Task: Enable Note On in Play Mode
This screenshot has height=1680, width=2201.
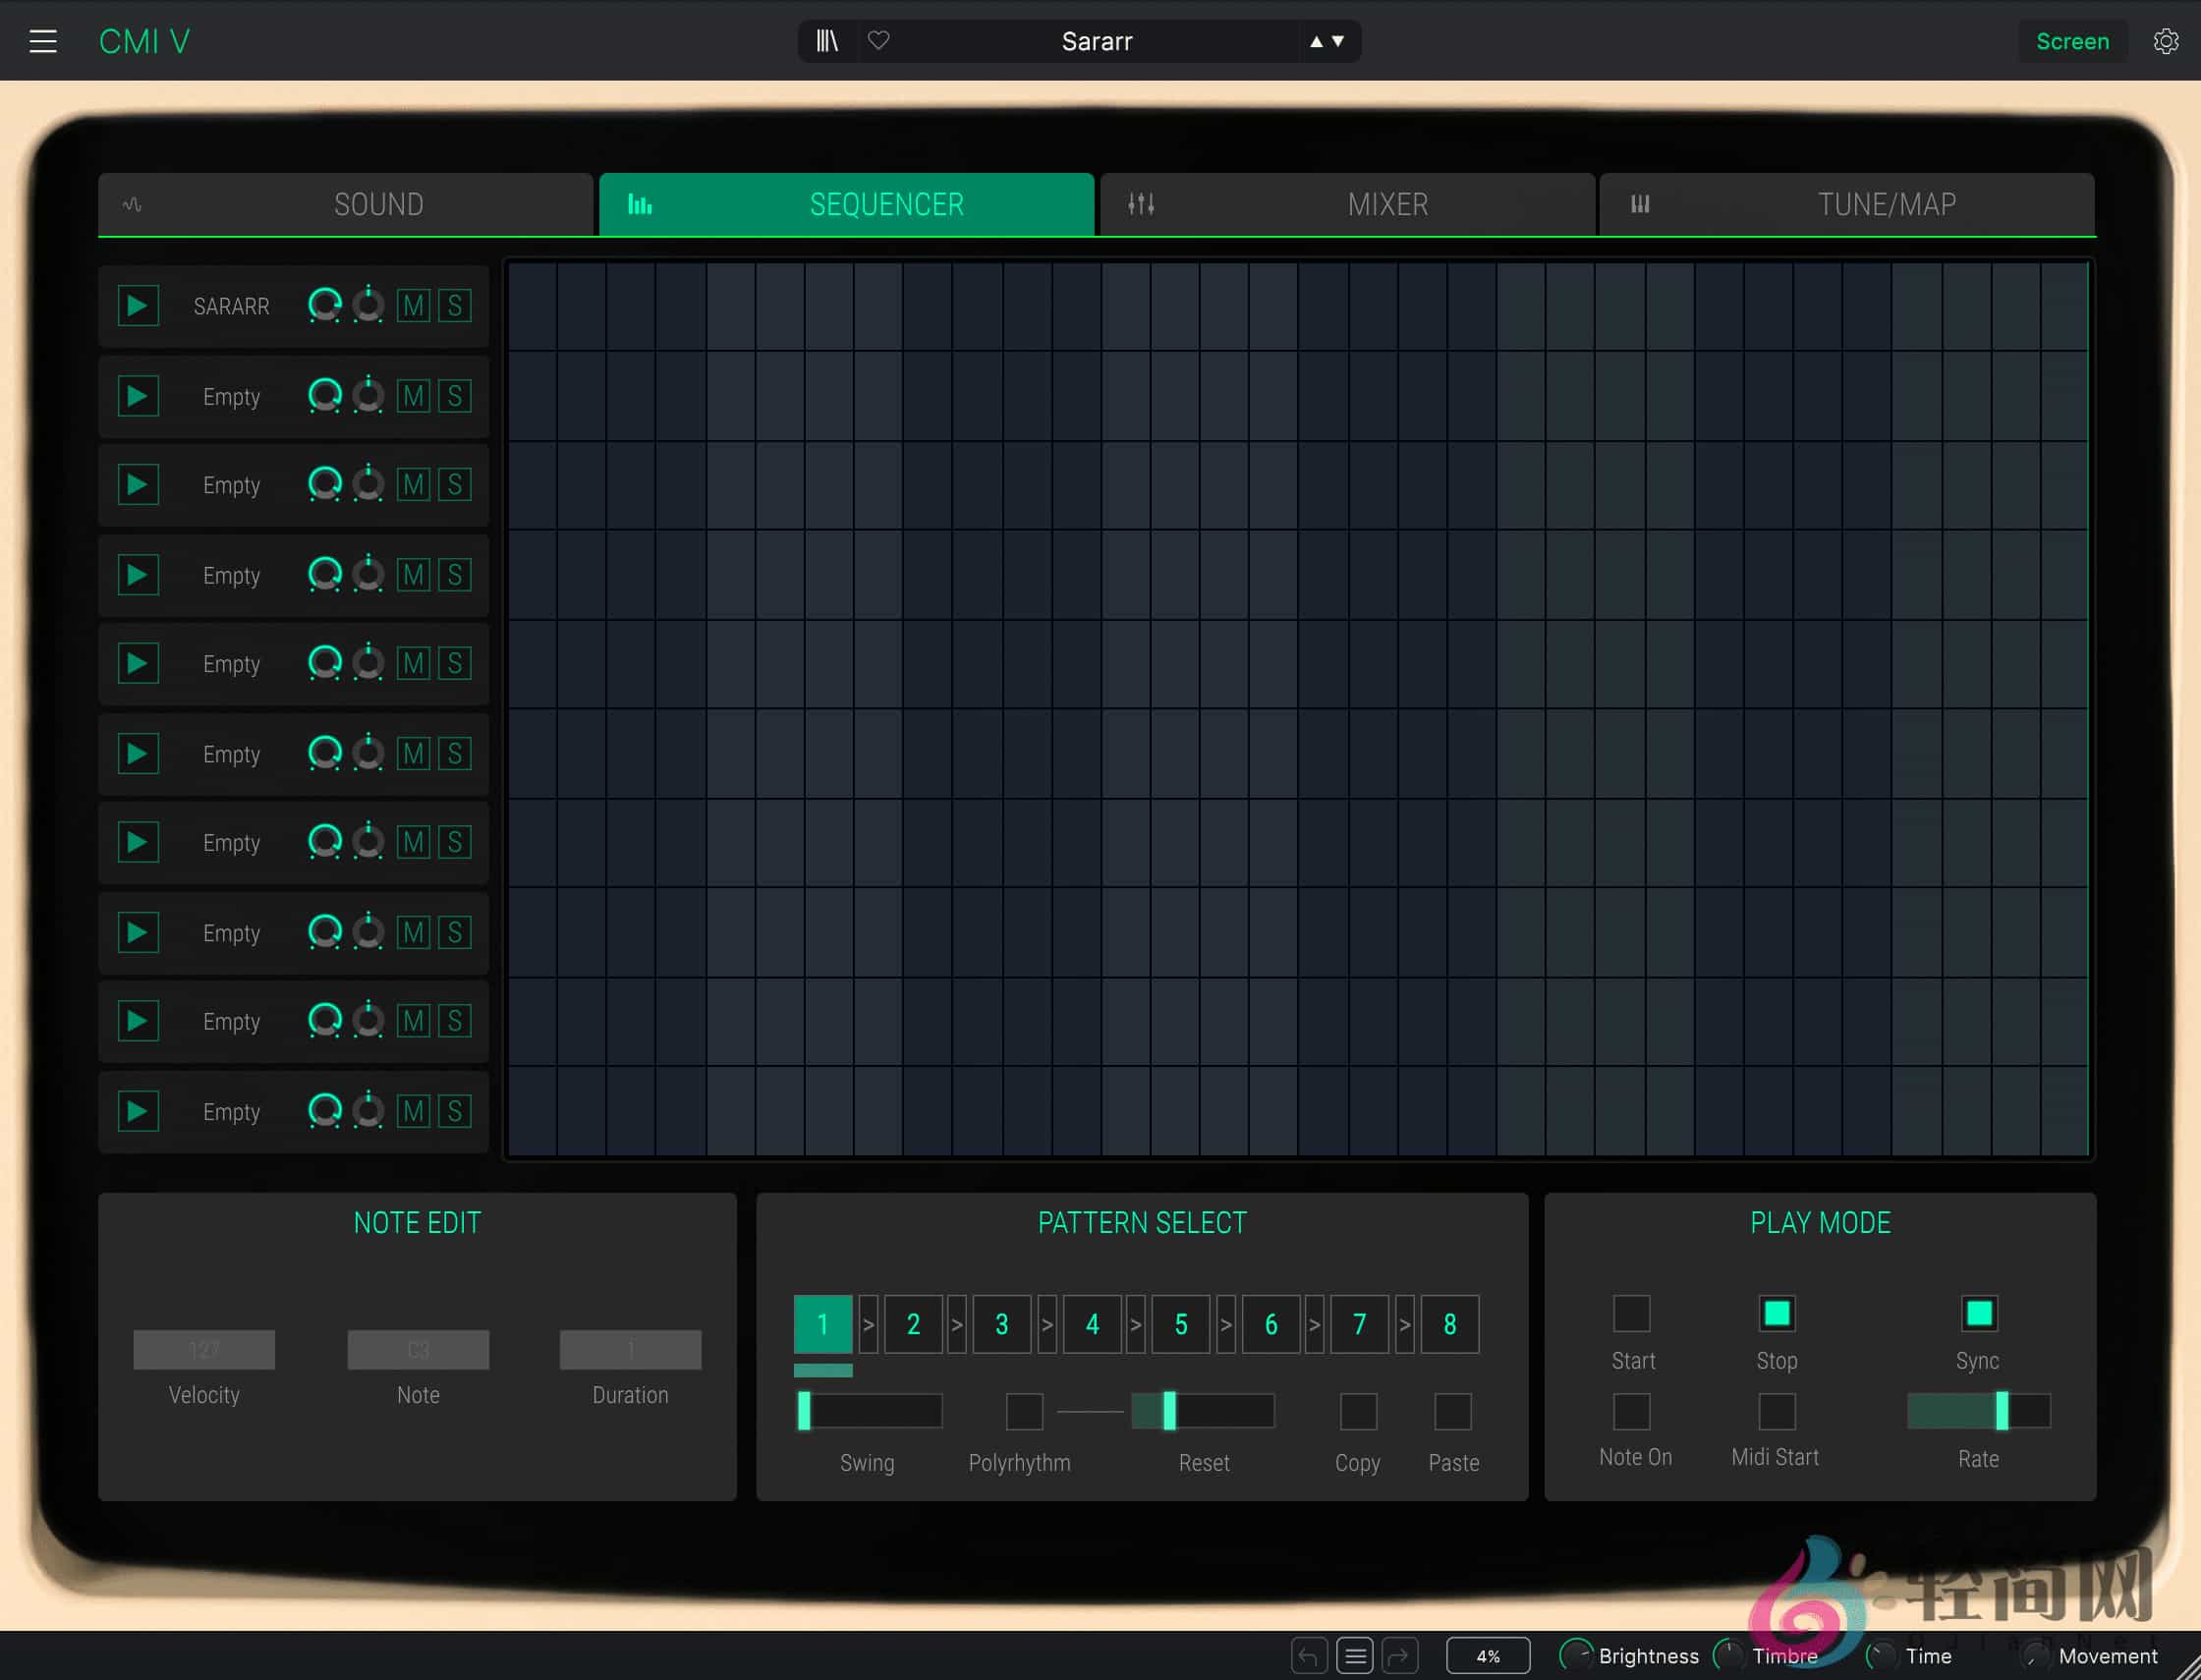Action: (x=1631, y=1412)
